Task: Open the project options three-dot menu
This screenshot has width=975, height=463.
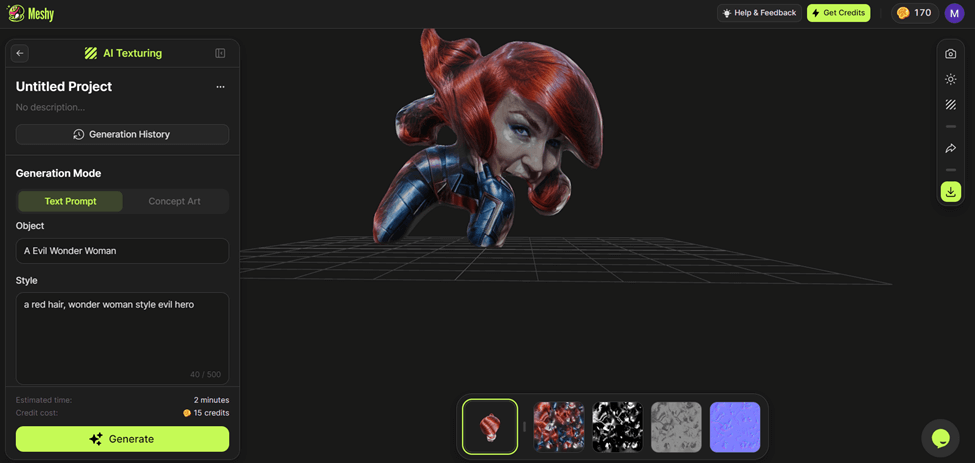Action: (220, 87)
